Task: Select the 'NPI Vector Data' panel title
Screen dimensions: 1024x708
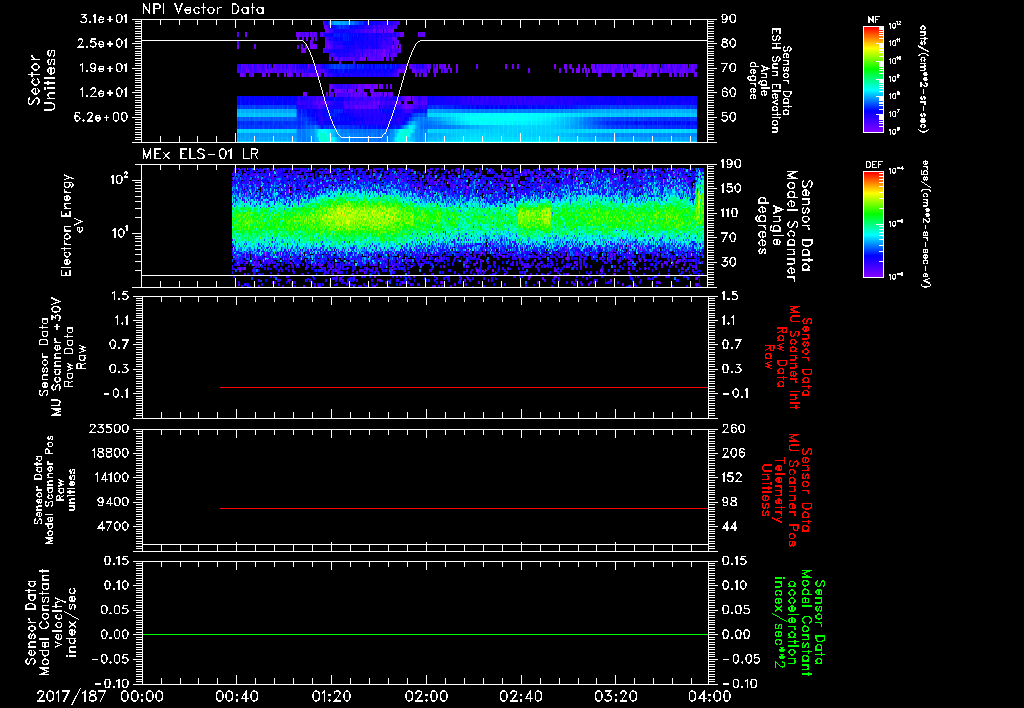Action: (203, 9)
